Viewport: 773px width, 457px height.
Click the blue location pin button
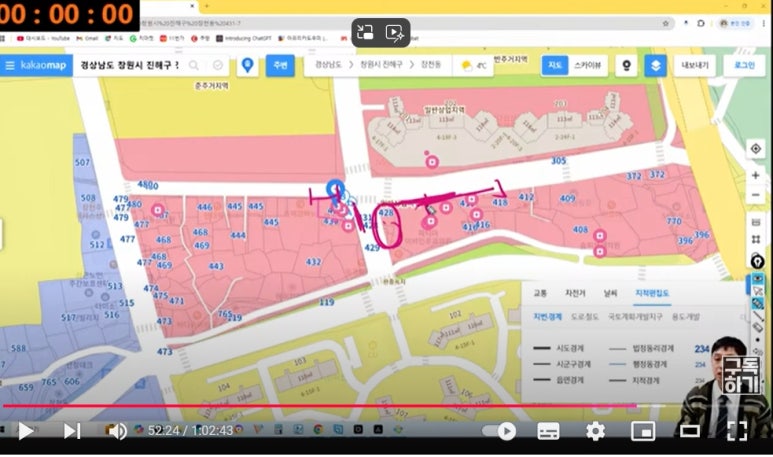(247, 65)
